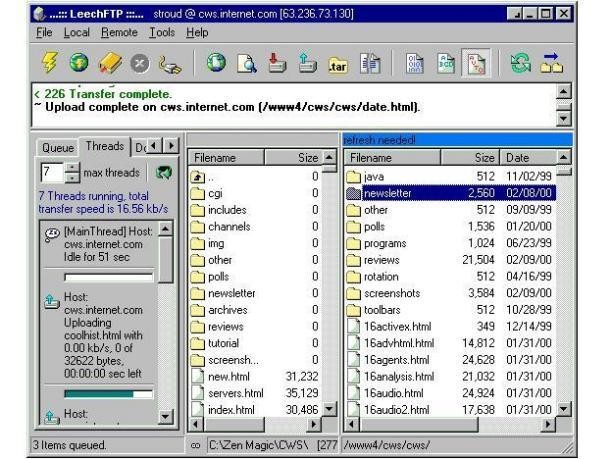612x459 pixels.
Task: Click the parent directory '..' folder icon
Action: 197,177
